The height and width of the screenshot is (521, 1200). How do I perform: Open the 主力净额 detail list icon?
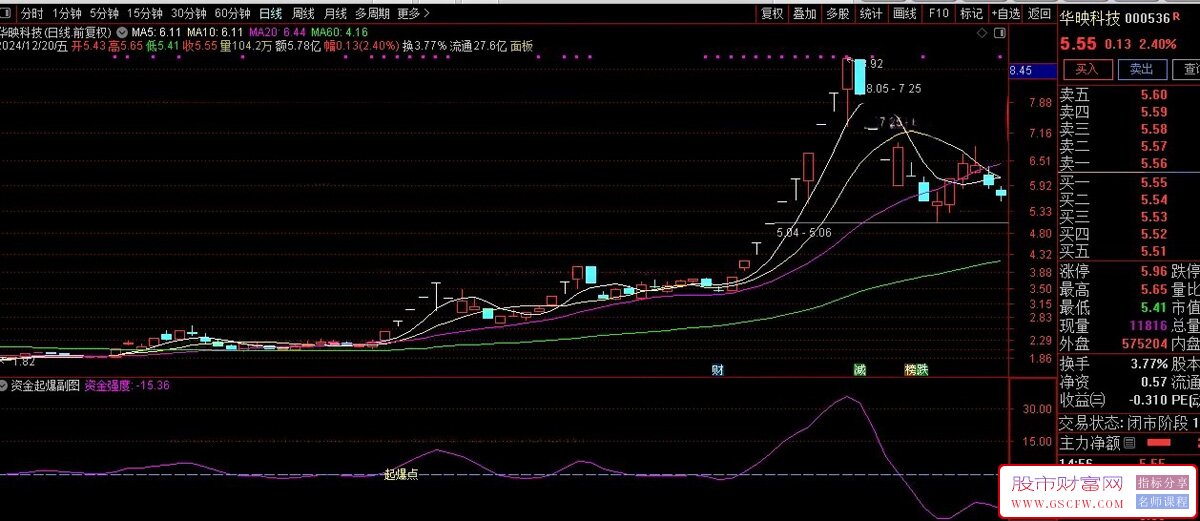coord(1129,443)
